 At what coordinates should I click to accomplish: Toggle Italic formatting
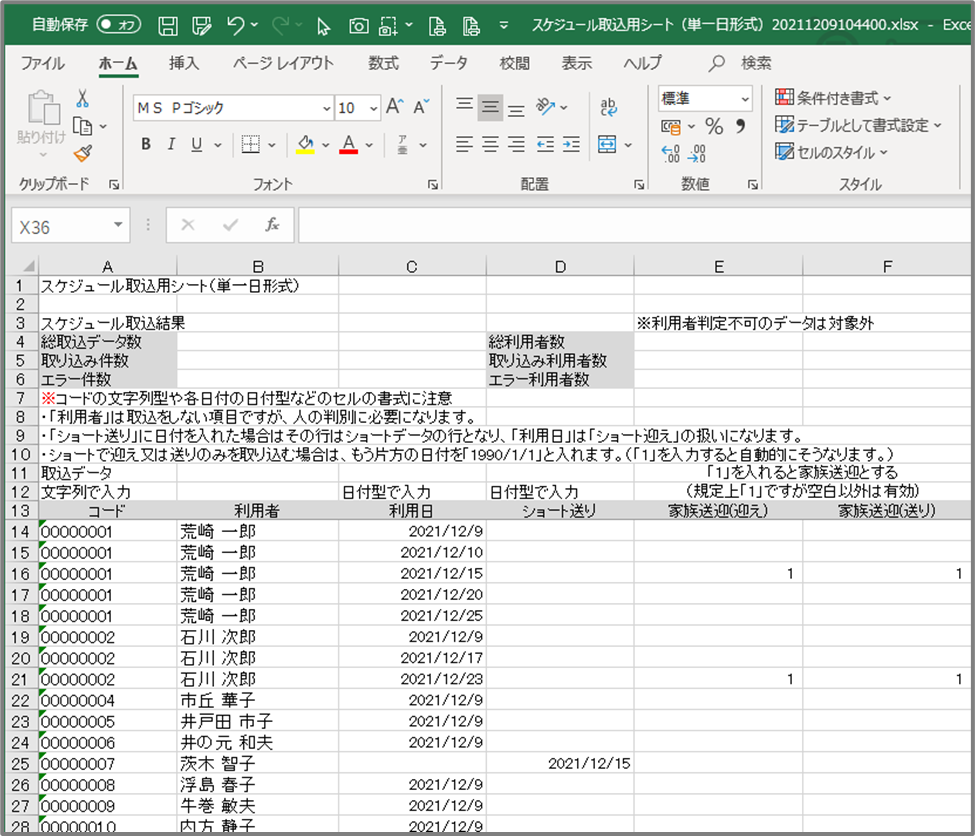[x=171, y=144]
